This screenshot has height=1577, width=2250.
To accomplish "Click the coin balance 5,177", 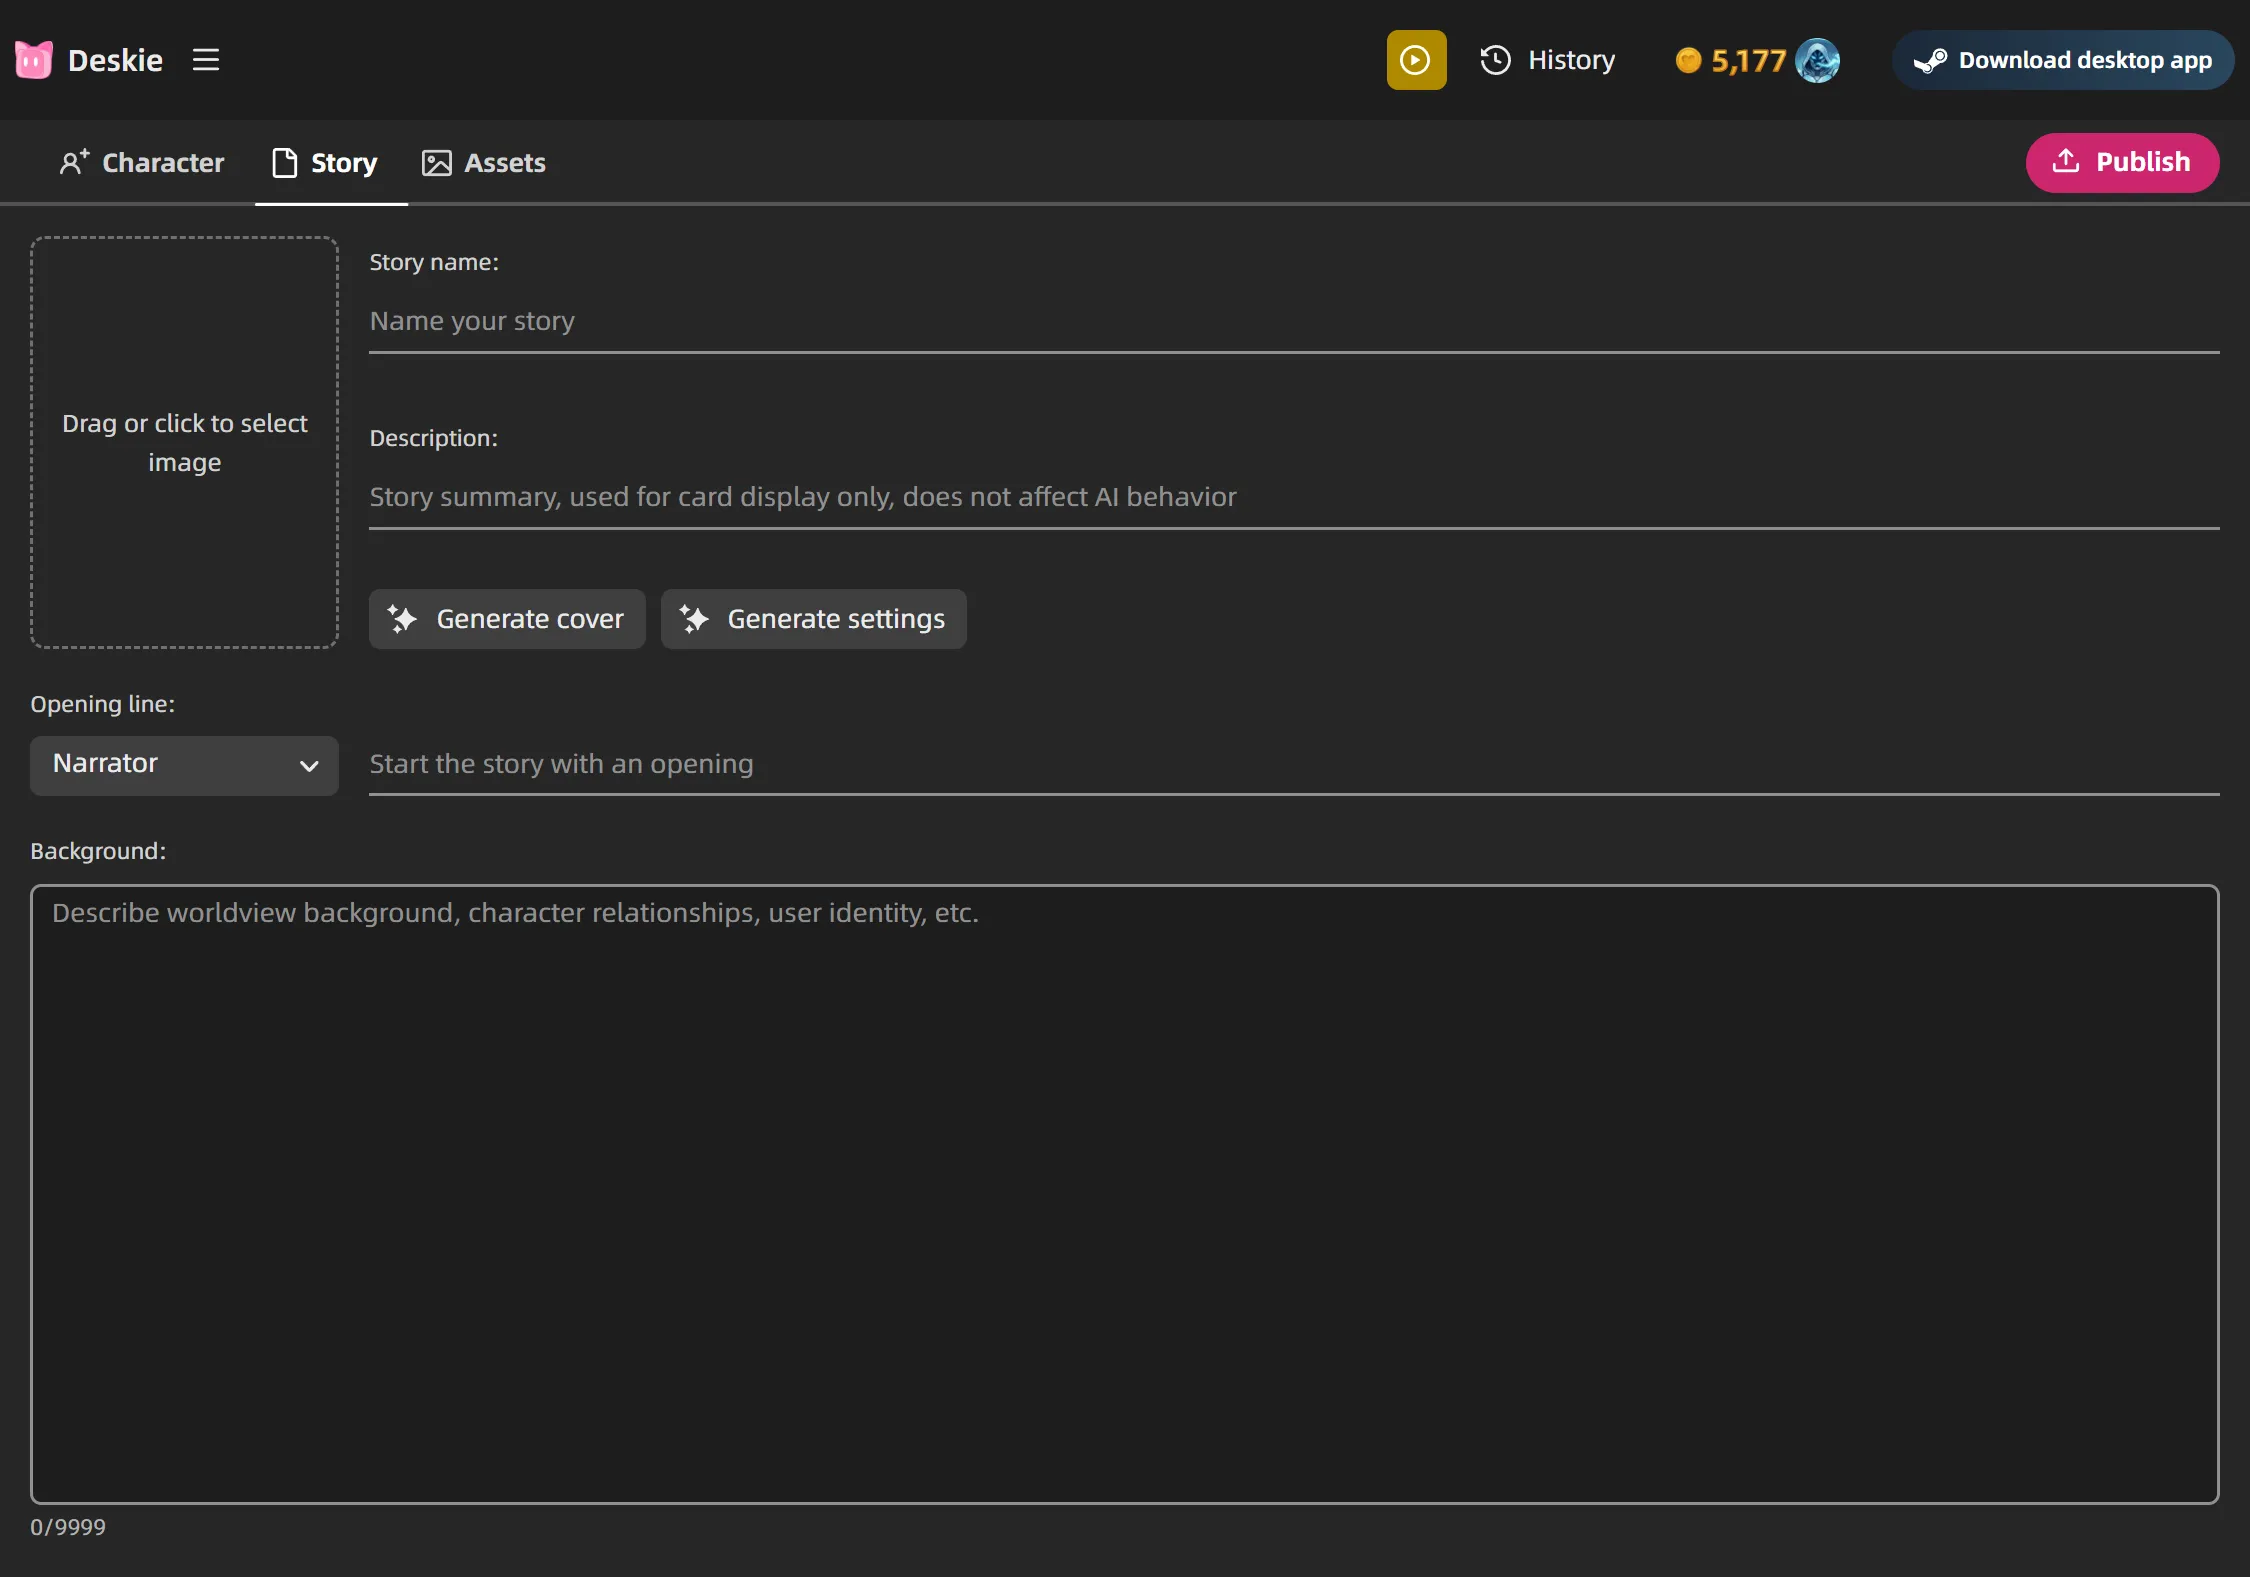I will pyautogui.click(x=1731, y=61).
